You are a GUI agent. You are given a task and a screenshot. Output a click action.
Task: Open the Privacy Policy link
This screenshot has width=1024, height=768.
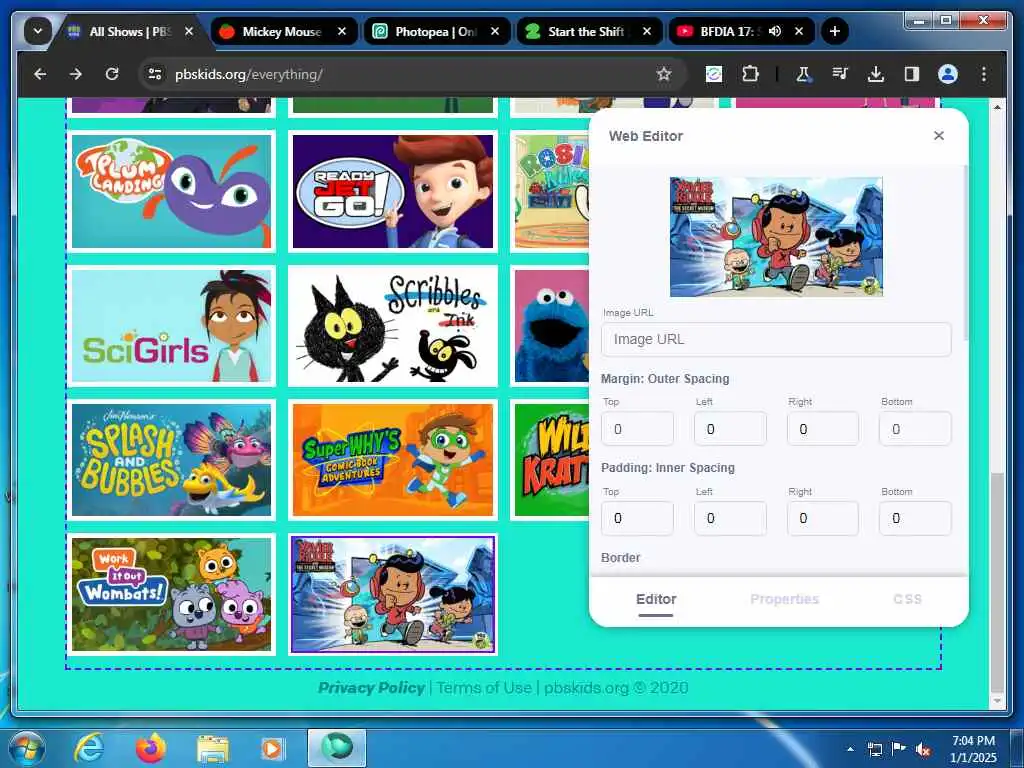click(x=371, y=688)
